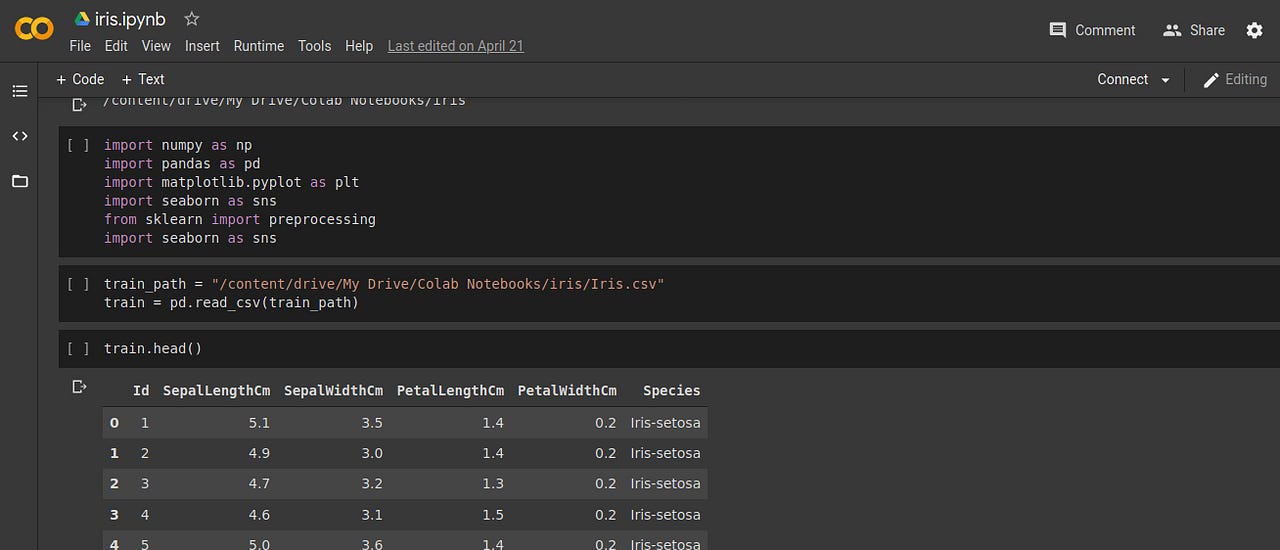Click the Connect button
The height and width of the screenshot is (550, 1280).
point(1122,79)
